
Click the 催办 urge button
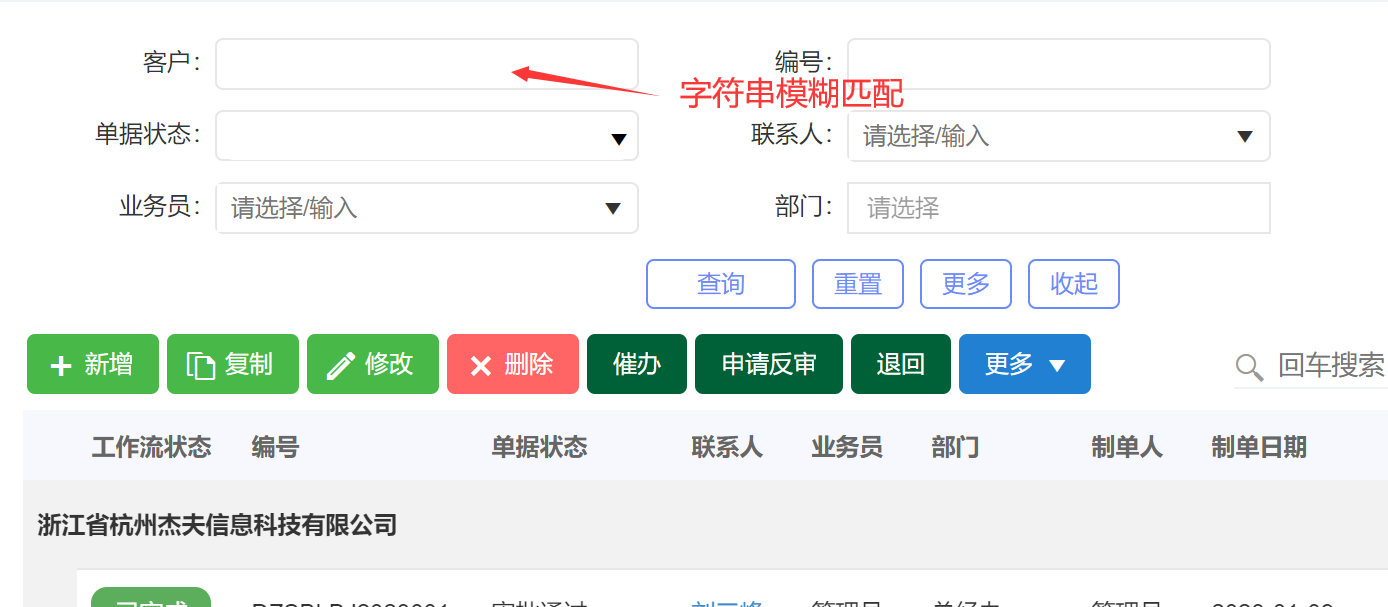636,365
